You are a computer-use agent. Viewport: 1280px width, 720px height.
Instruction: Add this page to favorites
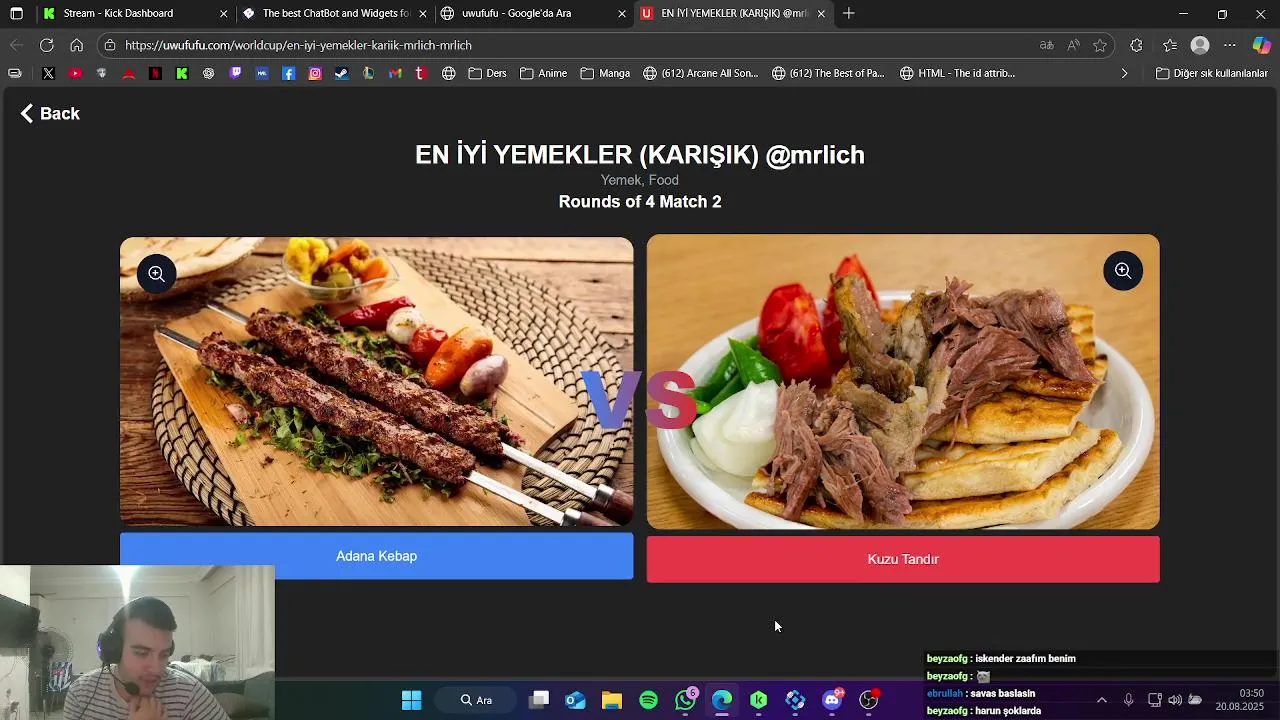click(1100, 45)
